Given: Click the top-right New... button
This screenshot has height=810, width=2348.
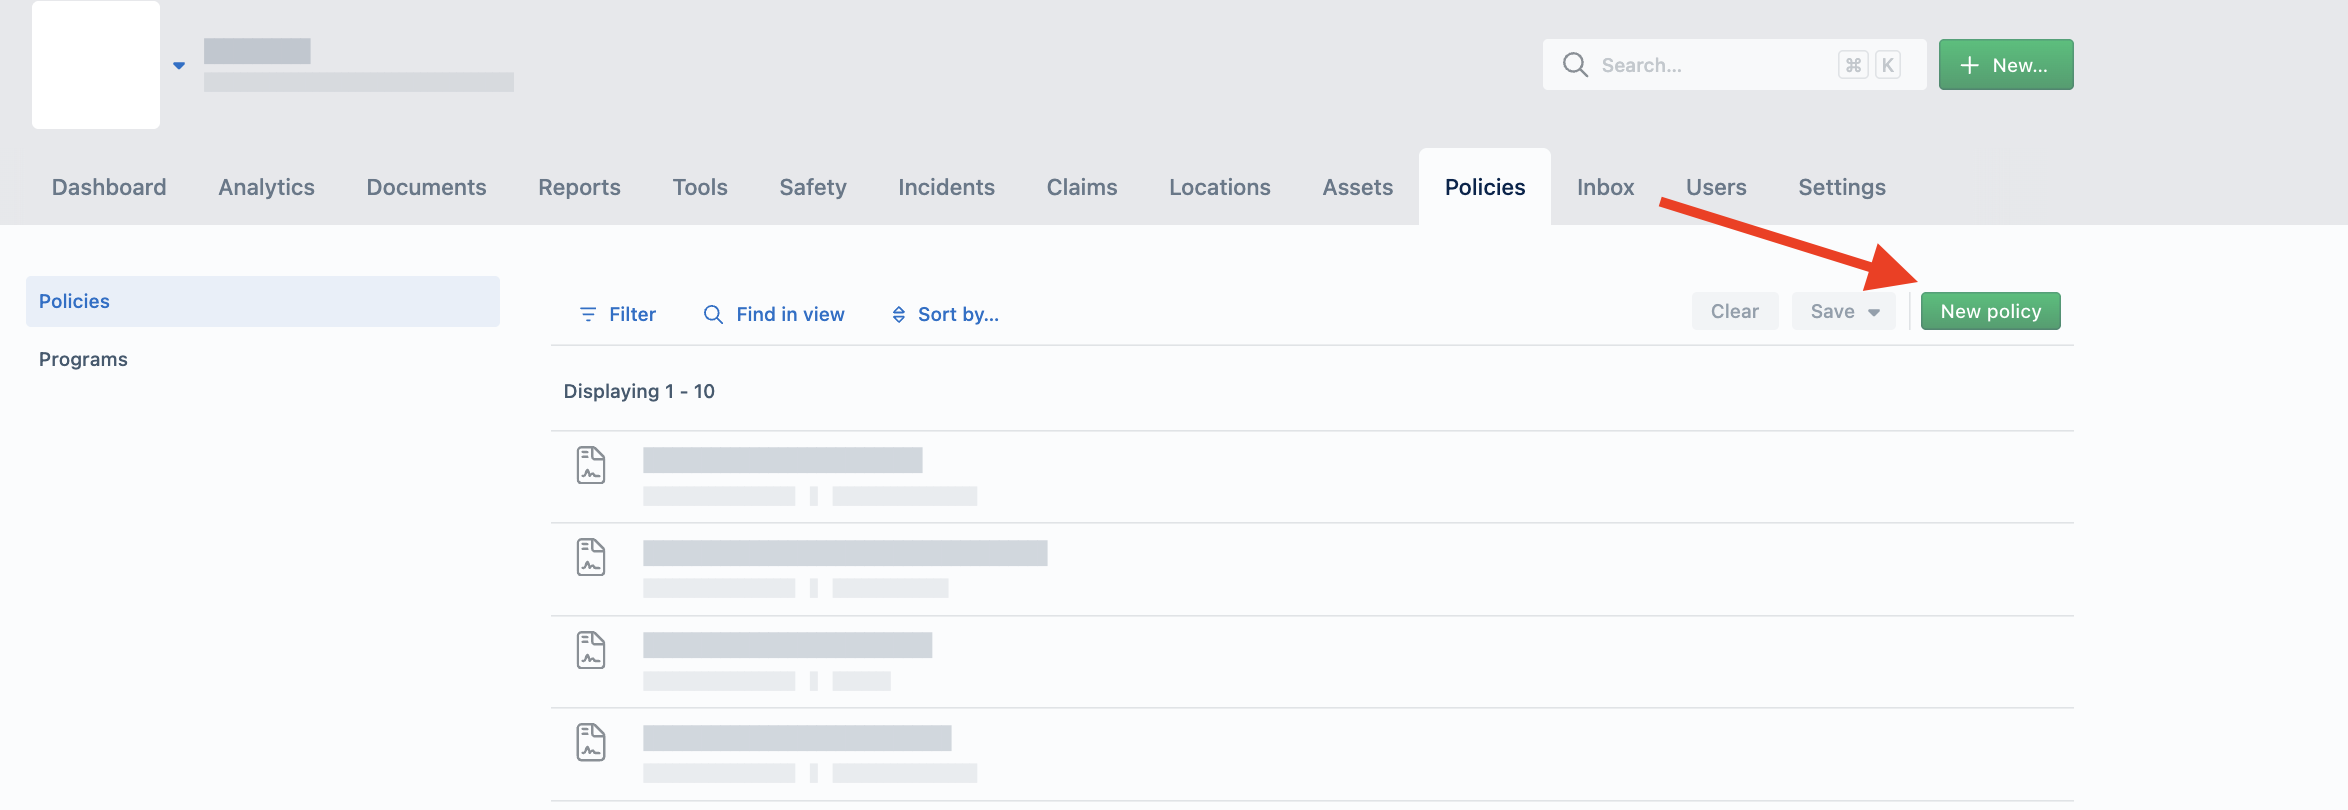Looking at the screenshot, I should coord(2006,65).
